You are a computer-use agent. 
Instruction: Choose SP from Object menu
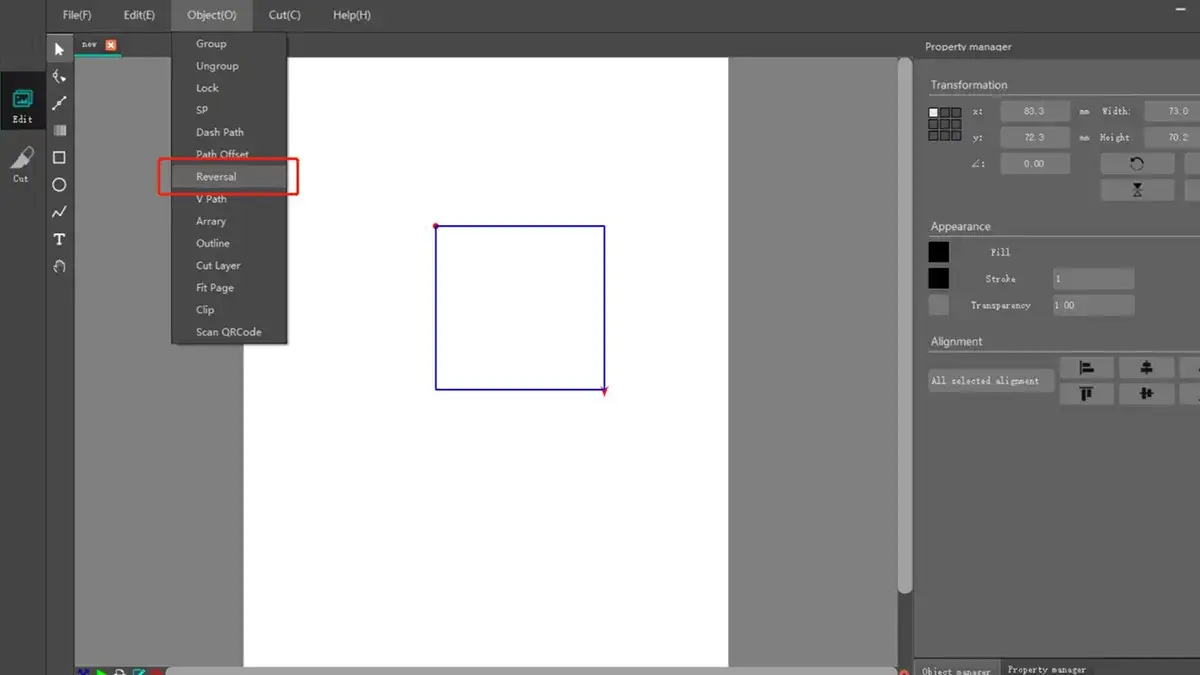click(x=229, y=110)
